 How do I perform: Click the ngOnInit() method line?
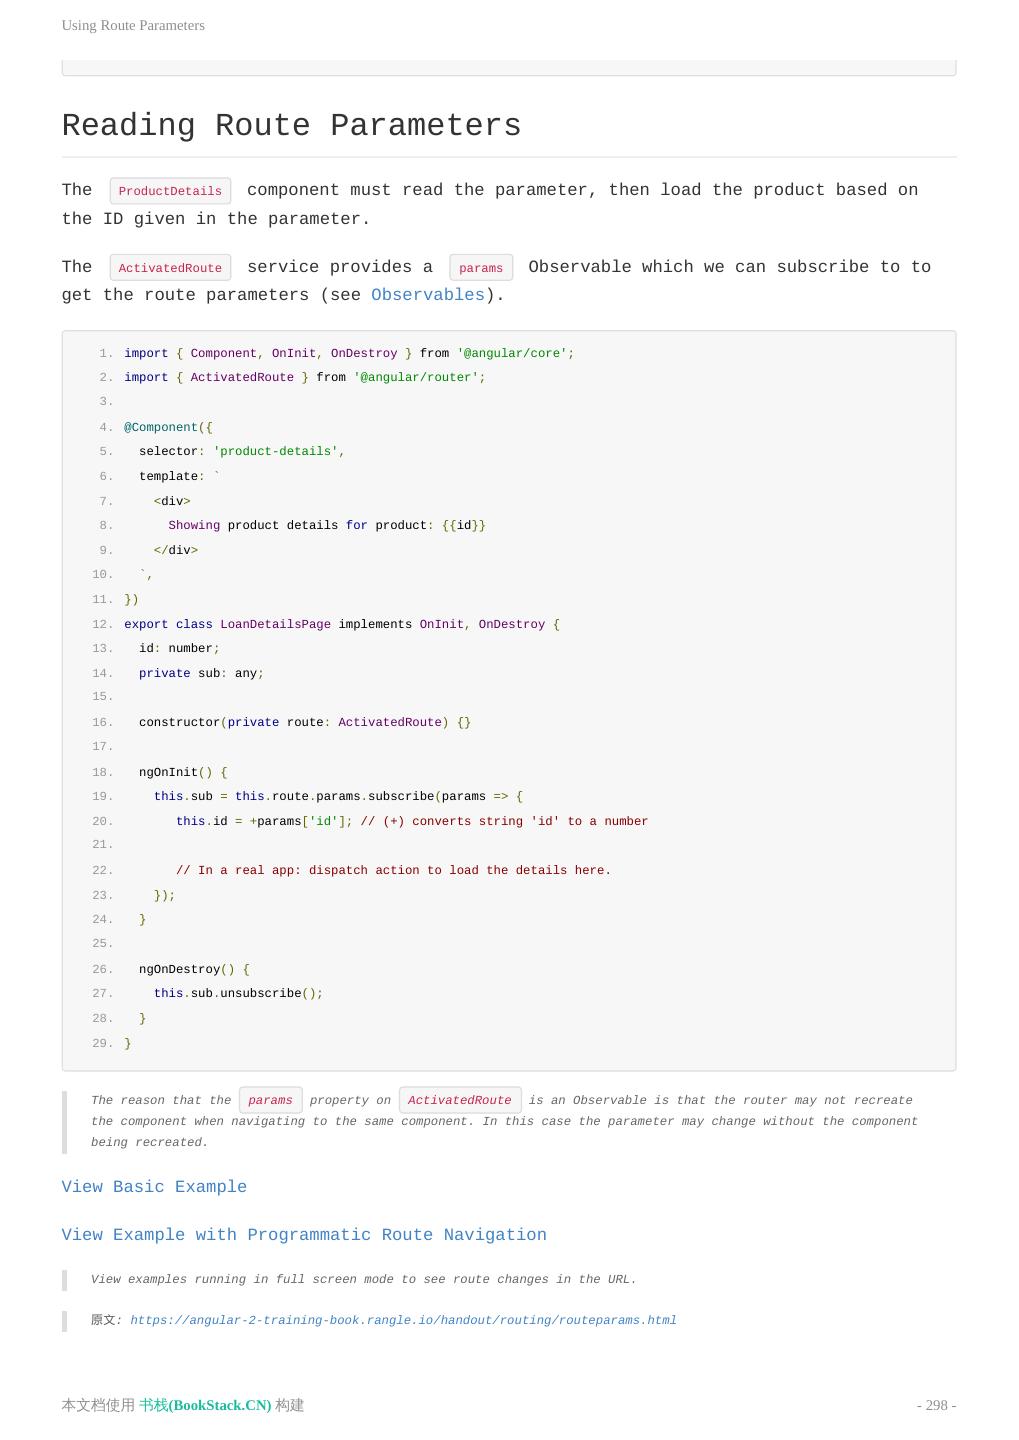click(x=183, y=772)
